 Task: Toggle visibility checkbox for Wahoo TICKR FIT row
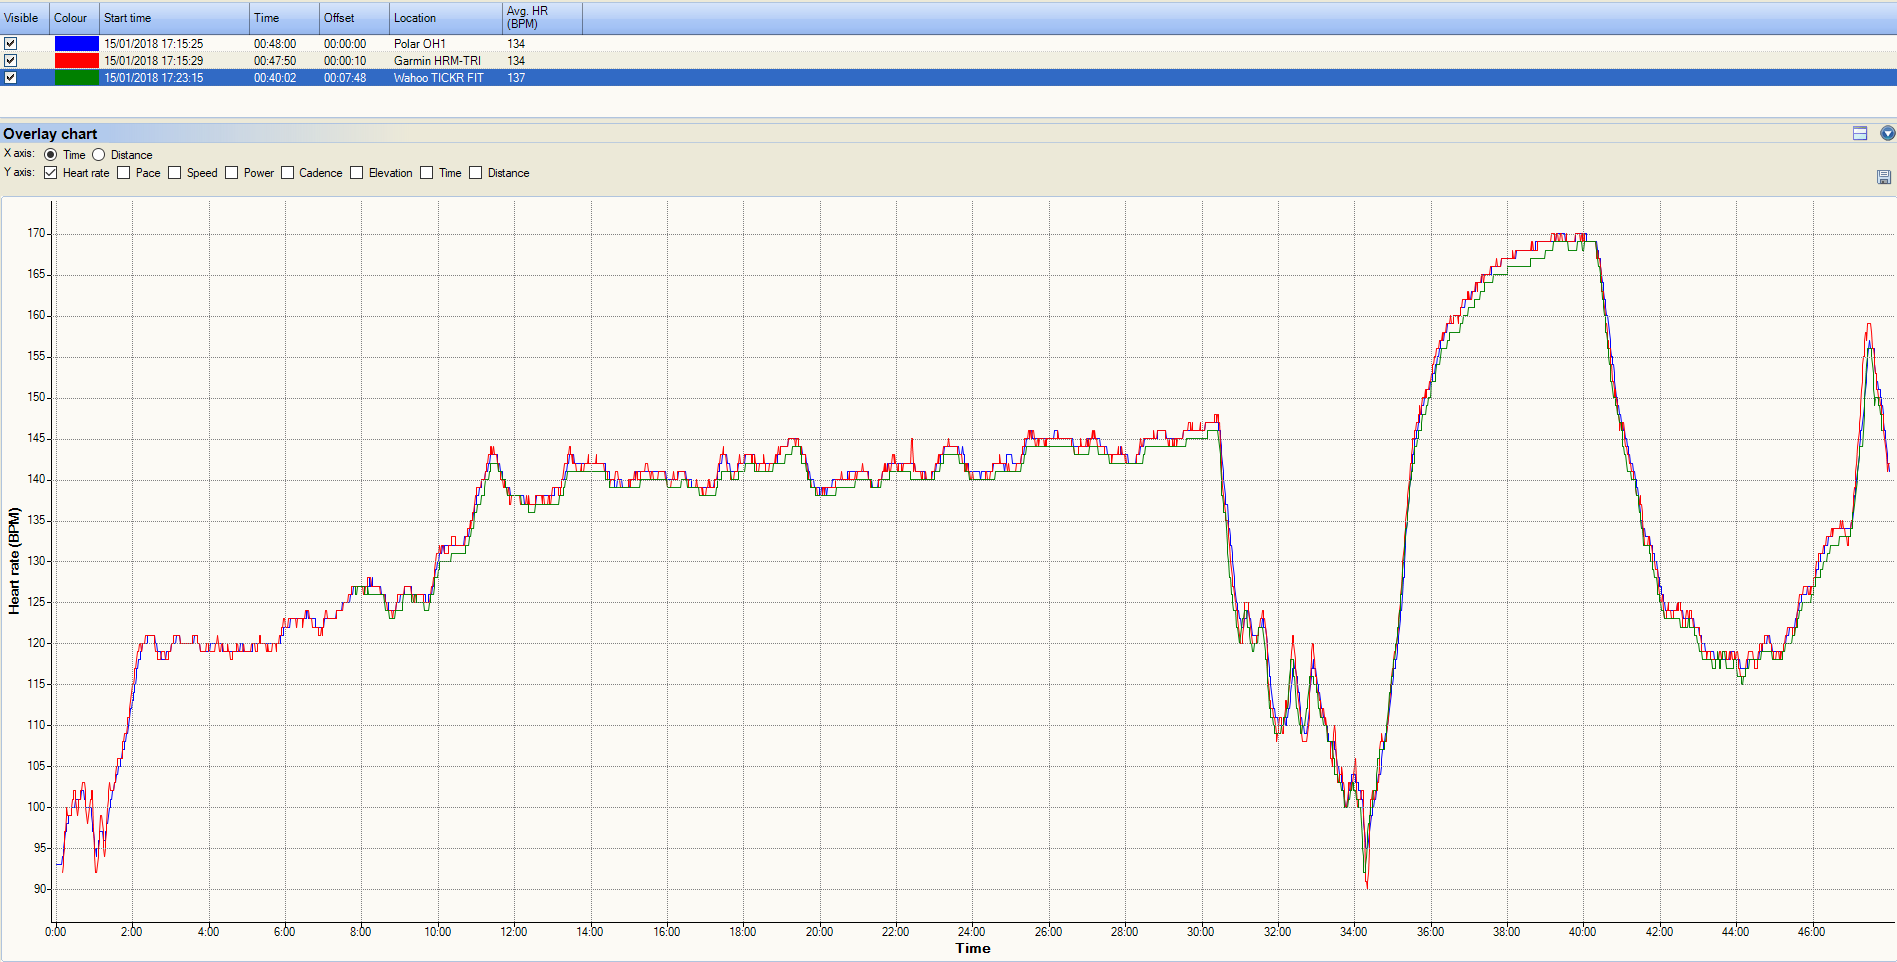click(10, 77)
